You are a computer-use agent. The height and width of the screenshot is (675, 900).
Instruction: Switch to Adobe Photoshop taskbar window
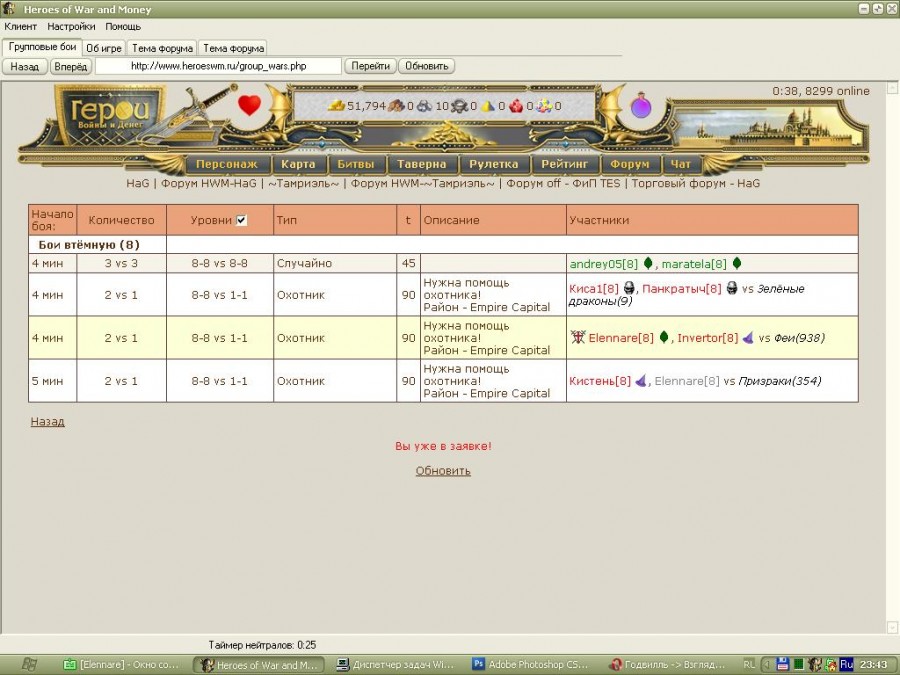point(532,665)
